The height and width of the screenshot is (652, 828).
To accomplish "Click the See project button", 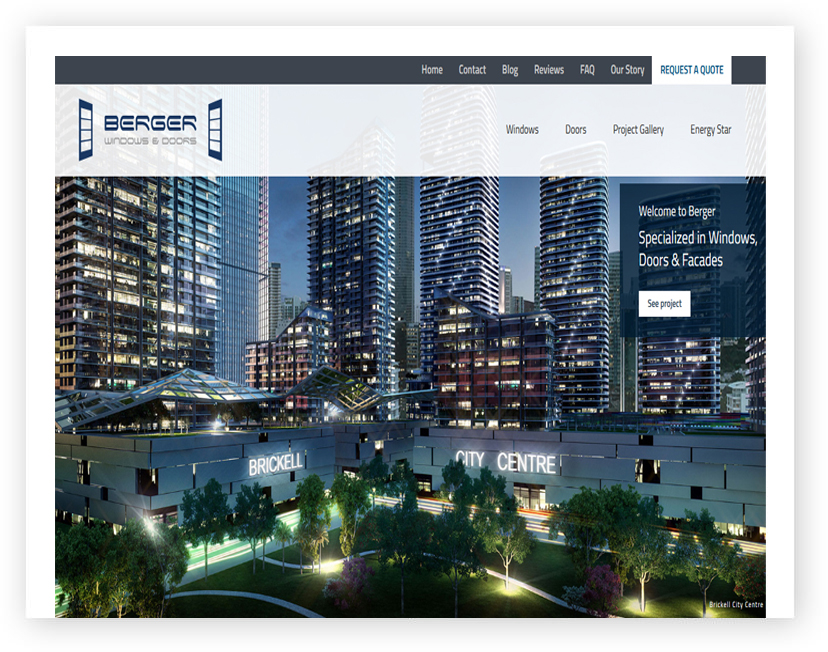I will (664, 304).
